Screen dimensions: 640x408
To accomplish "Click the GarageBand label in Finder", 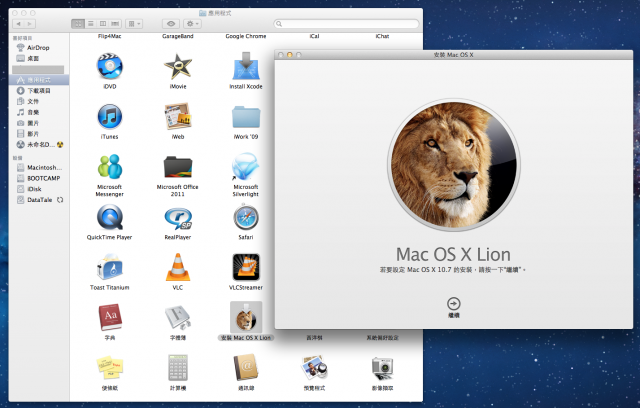I will pyautogui.click(x=178, y=36).
